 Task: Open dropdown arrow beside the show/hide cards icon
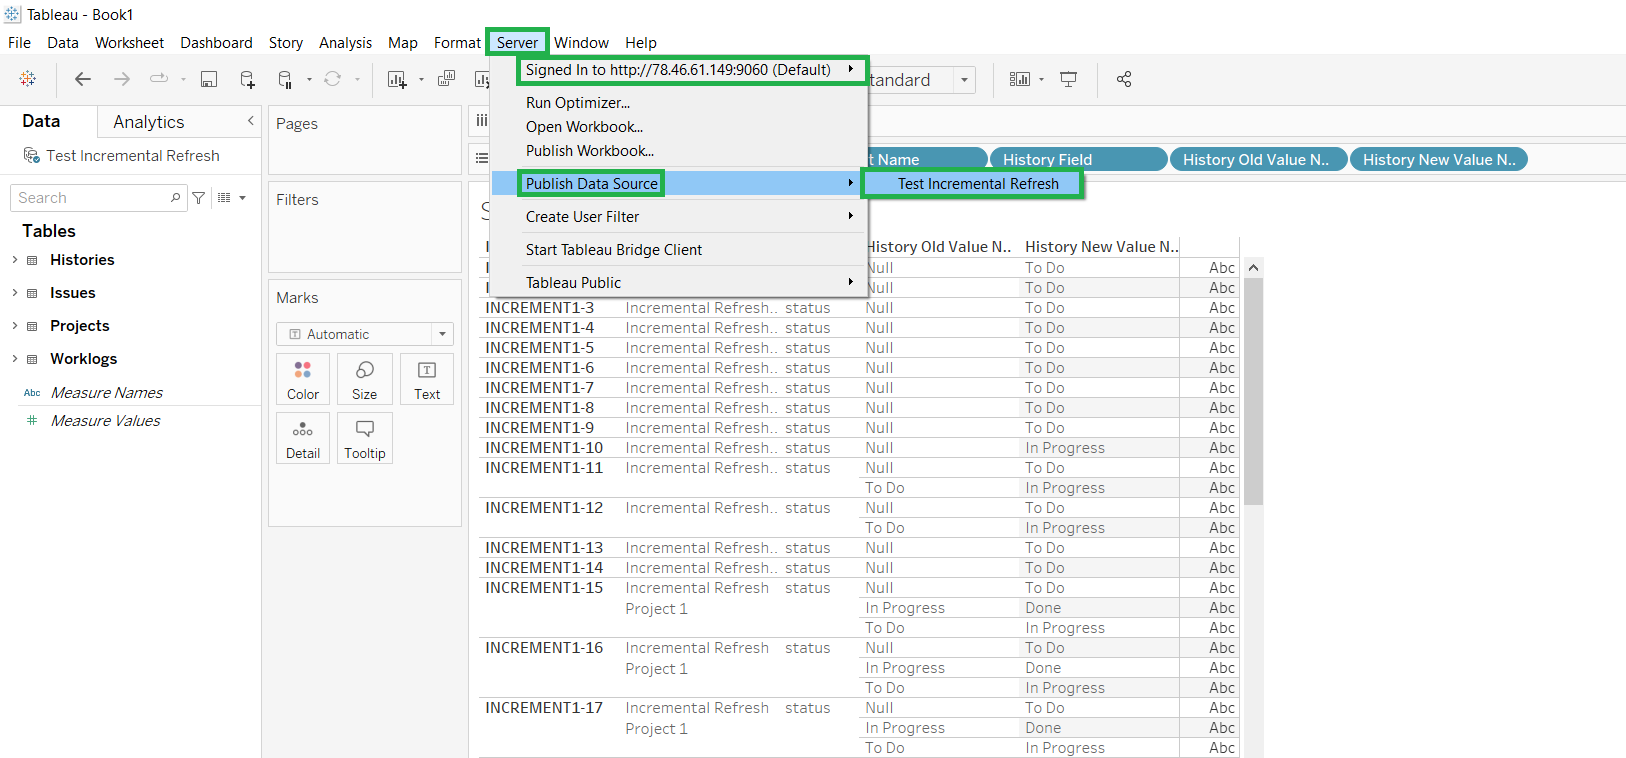point(1041,80)
